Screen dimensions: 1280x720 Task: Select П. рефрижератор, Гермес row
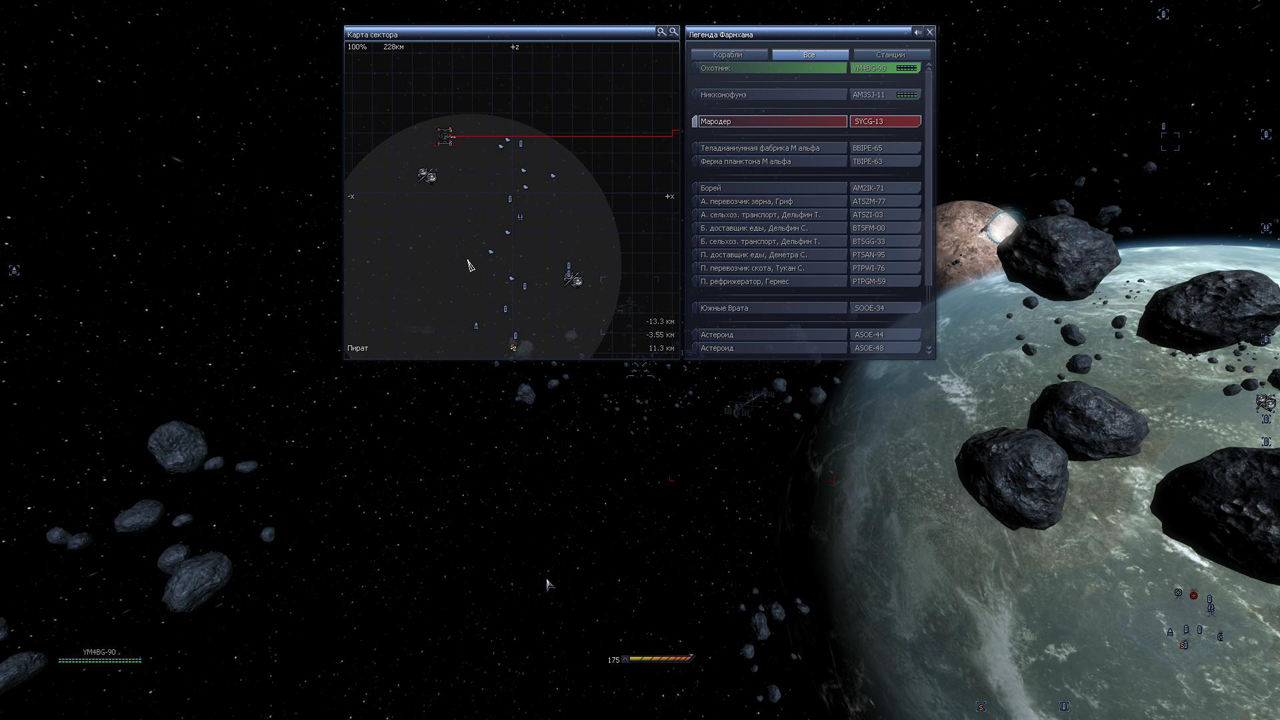(806, 281)
